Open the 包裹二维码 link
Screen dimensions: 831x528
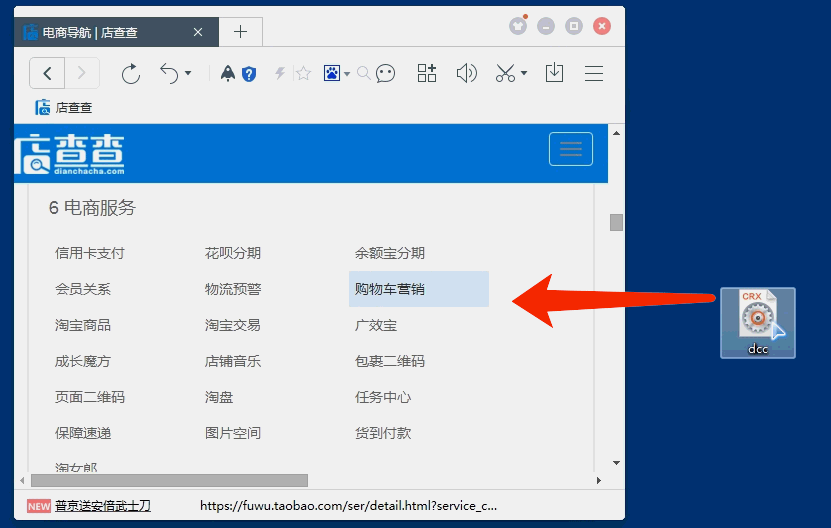tap(390, 362)
